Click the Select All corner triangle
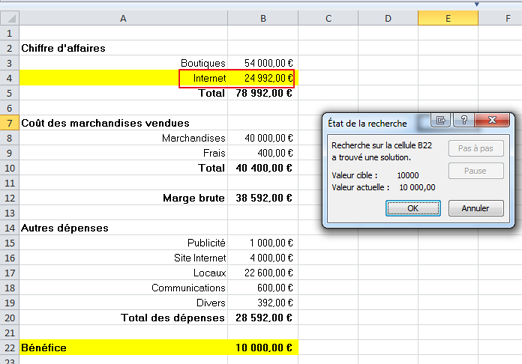 point(10,18)
